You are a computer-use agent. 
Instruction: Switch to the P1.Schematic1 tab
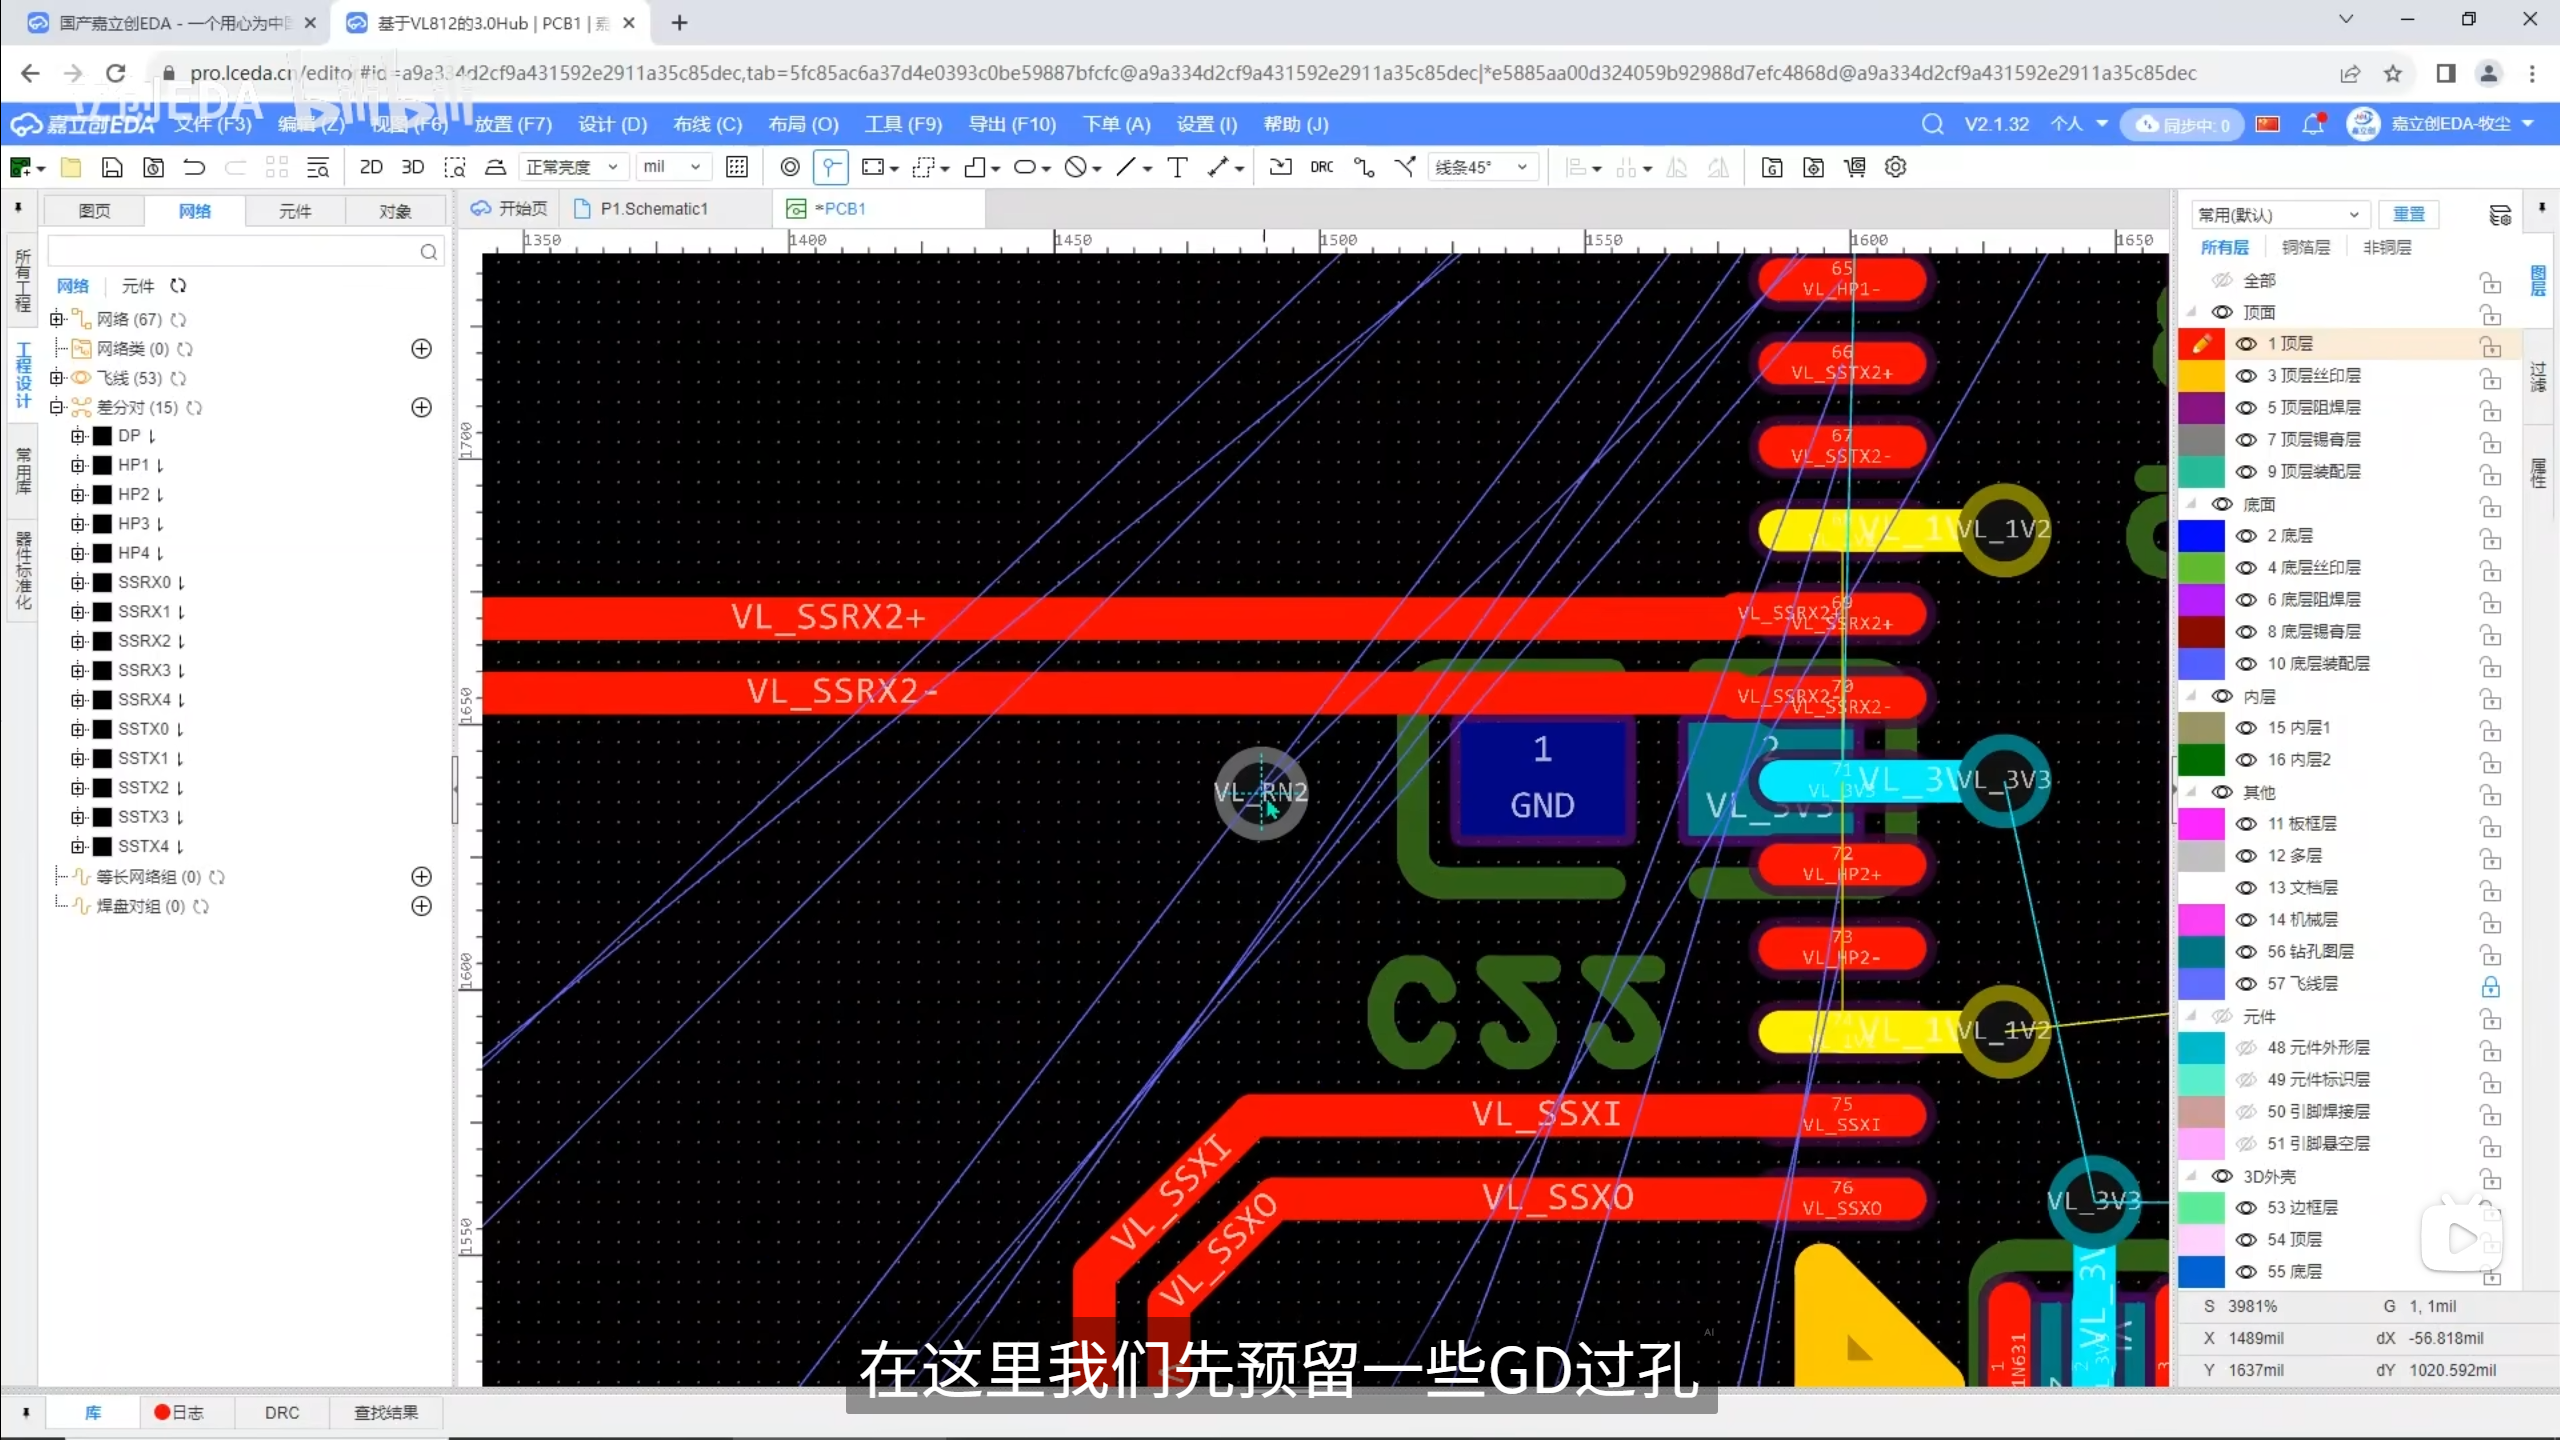click(653, 209)
